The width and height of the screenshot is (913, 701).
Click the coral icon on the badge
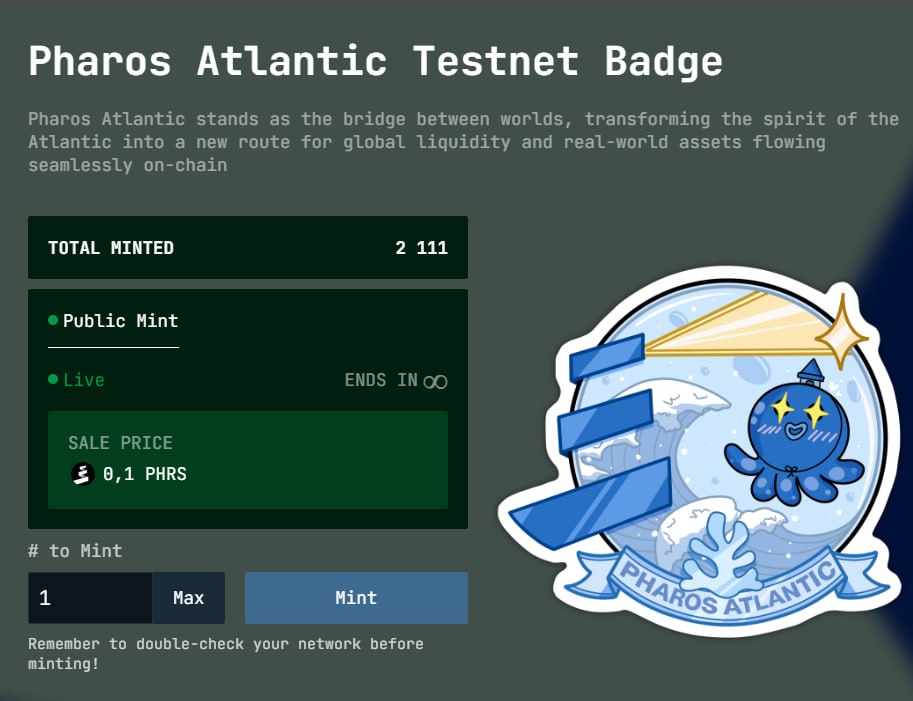pyautogui.click(x=722, y=553)
